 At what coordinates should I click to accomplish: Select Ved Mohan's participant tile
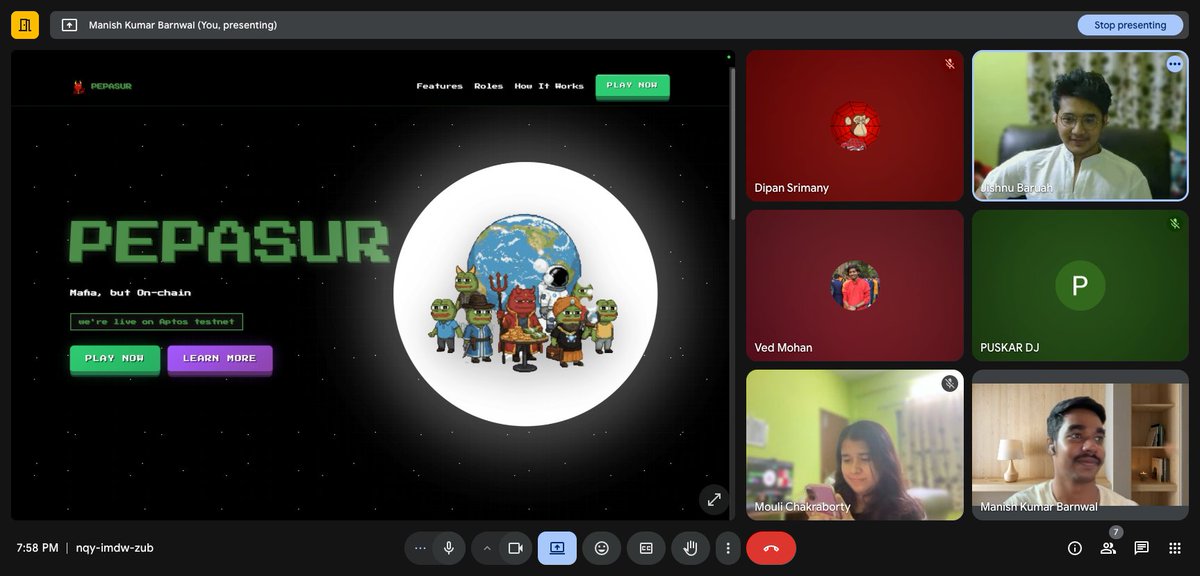point(855,285)
